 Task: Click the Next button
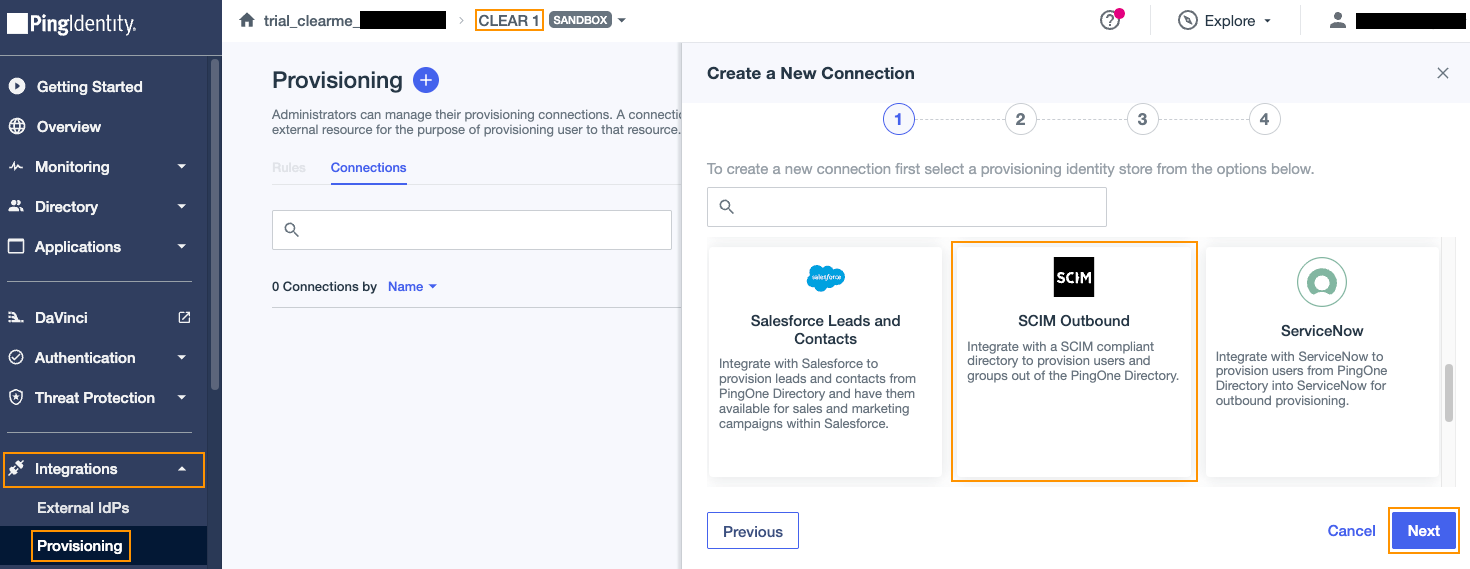click(x=1423, y=531)
